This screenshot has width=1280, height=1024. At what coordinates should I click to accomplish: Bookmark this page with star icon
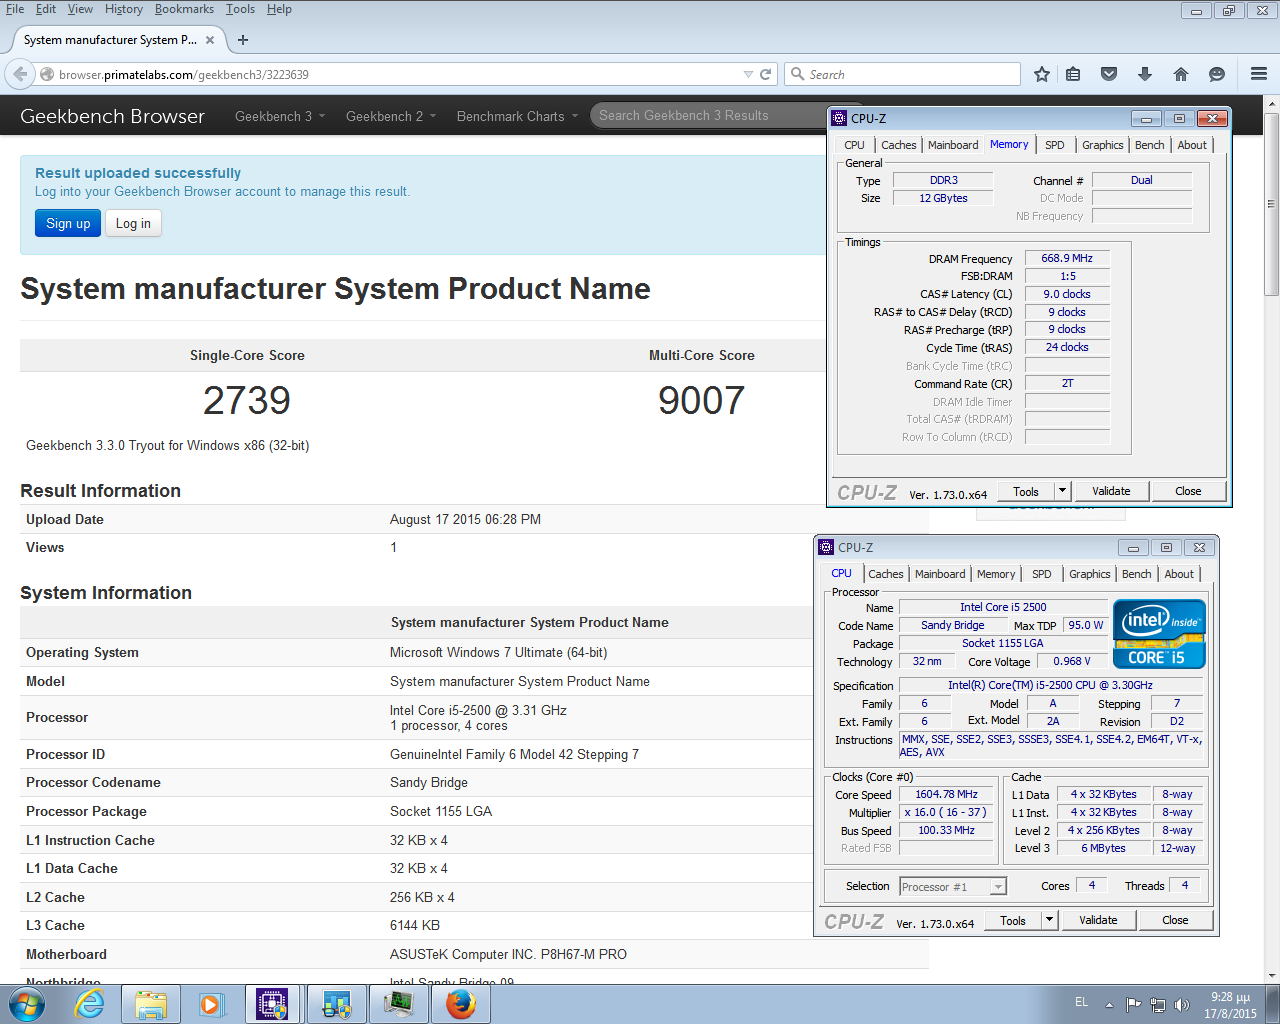1042,74
